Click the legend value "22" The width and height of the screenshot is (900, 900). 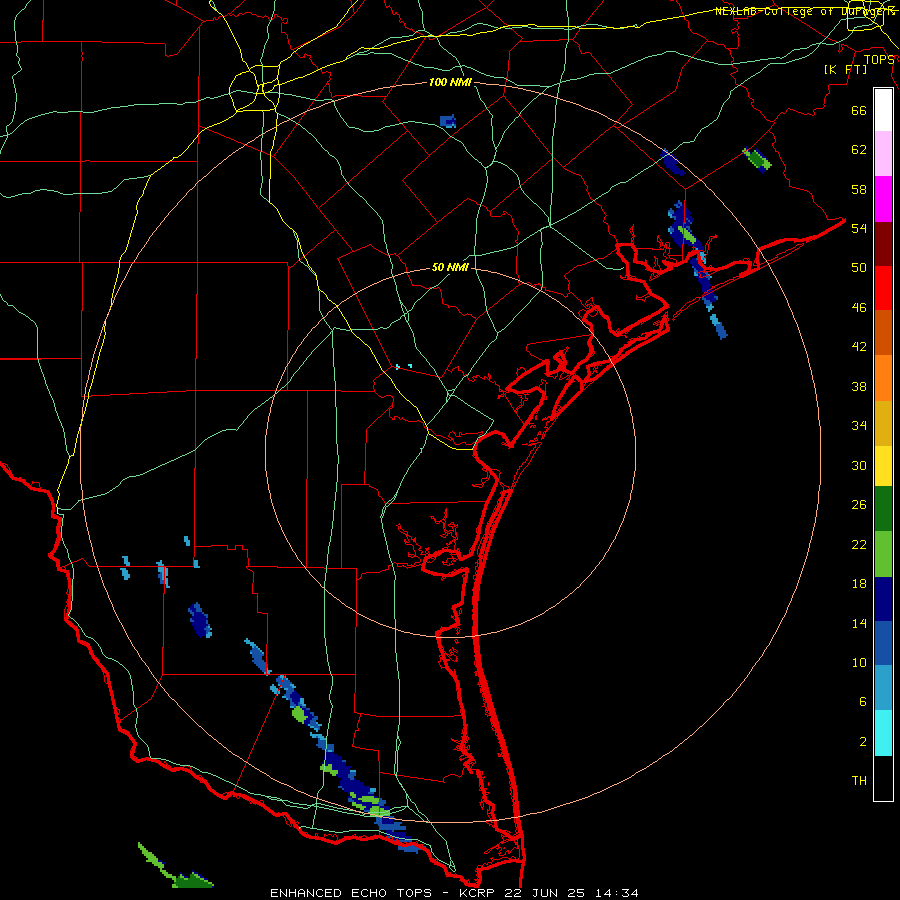859,544
